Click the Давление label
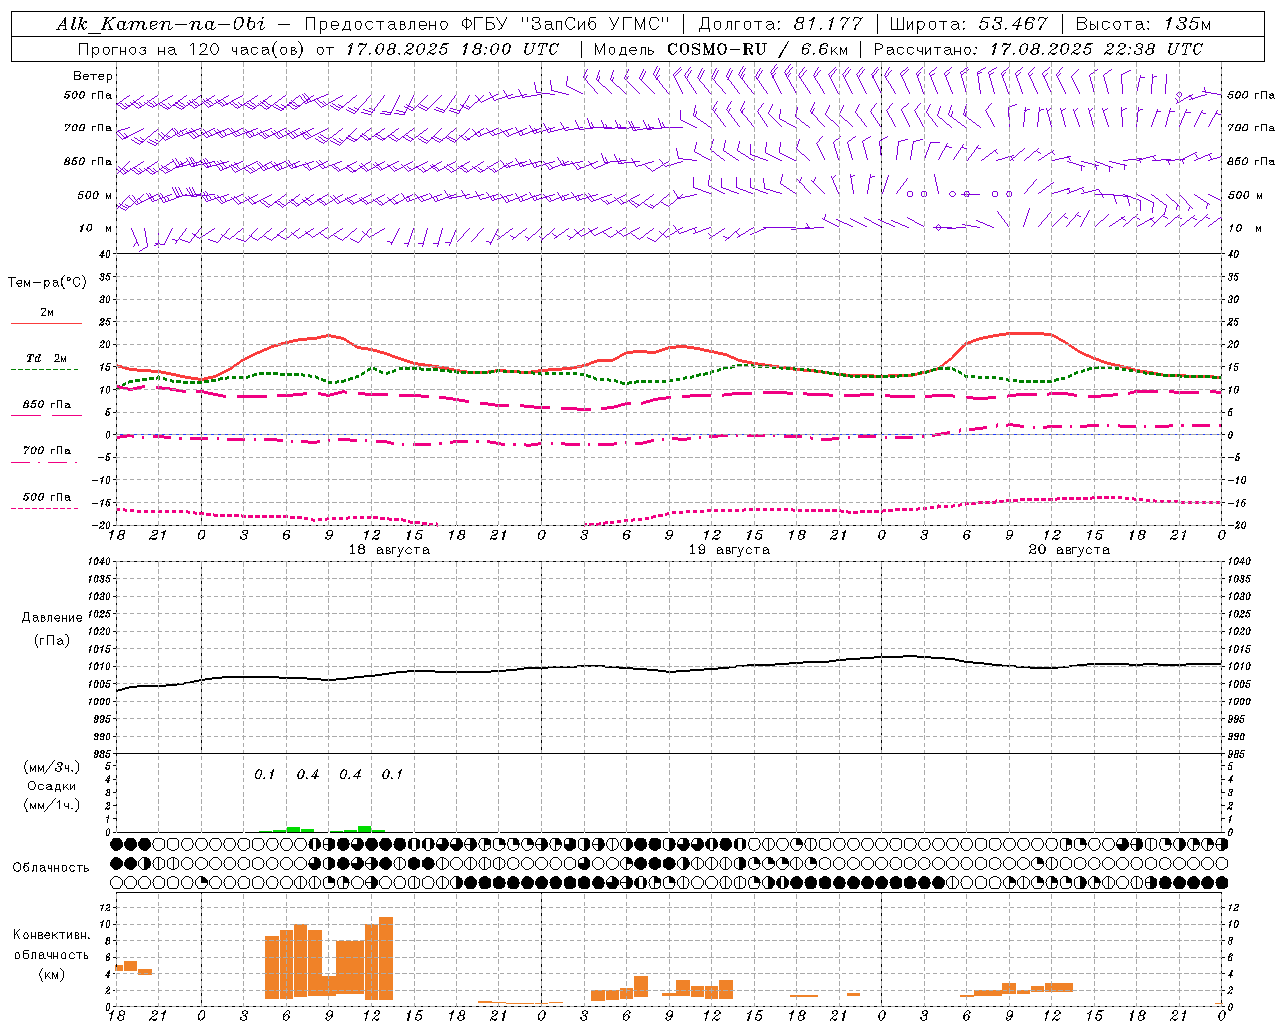Image resolution: width=1280 pixels, height=1024 pixels. pyautogui.click(x=52, y=618)
